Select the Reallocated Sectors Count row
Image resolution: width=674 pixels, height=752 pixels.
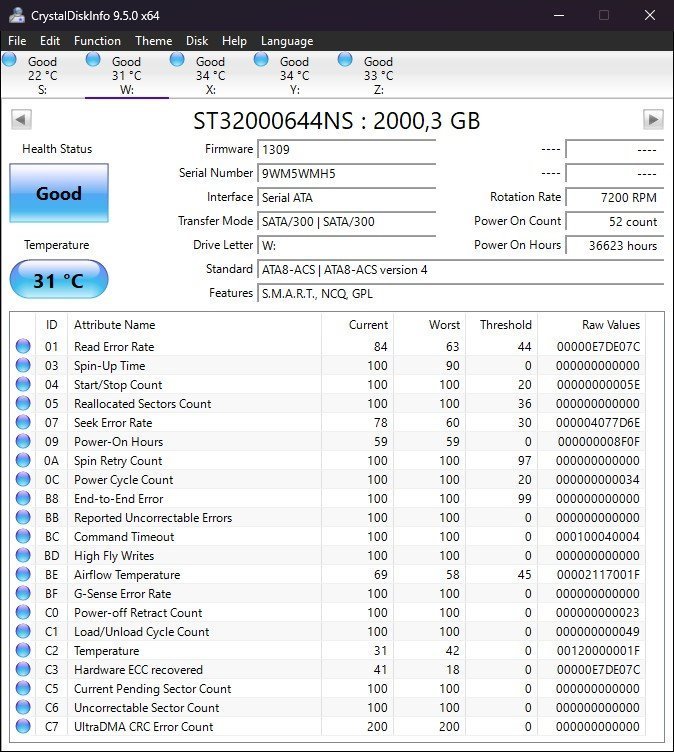[142, 404]
